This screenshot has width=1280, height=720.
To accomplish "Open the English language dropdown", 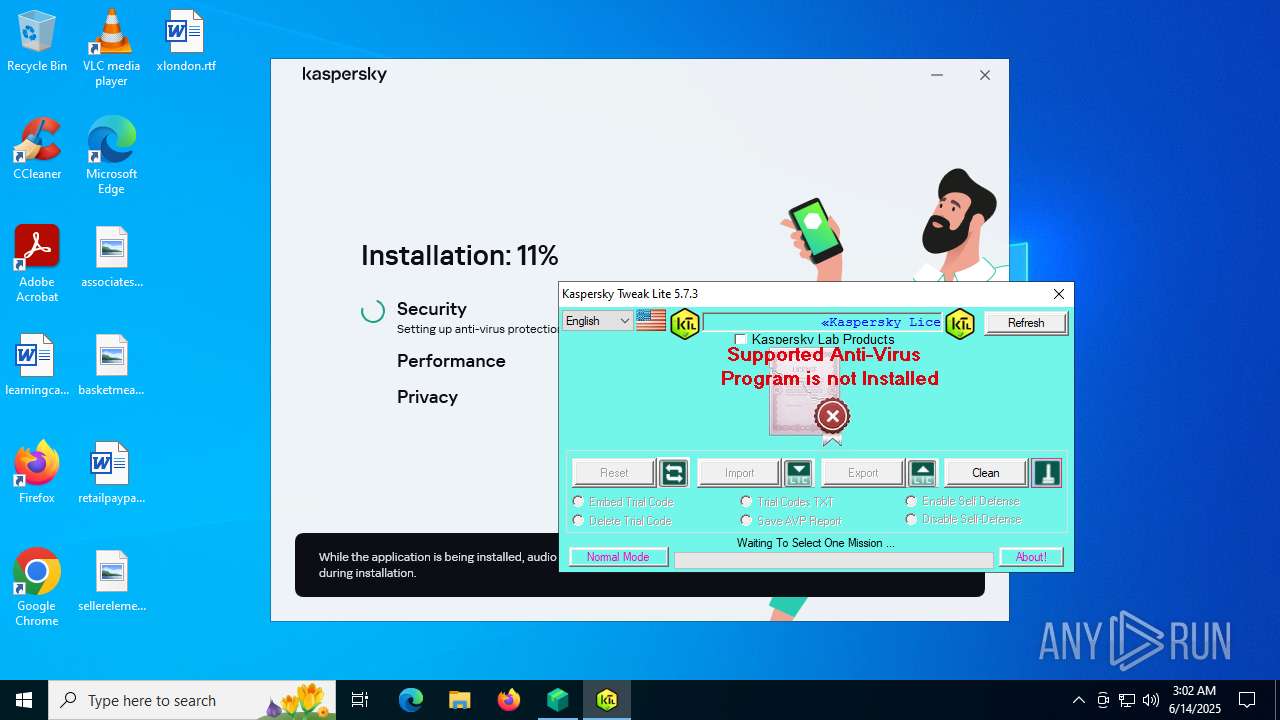I will pos(597,321).
